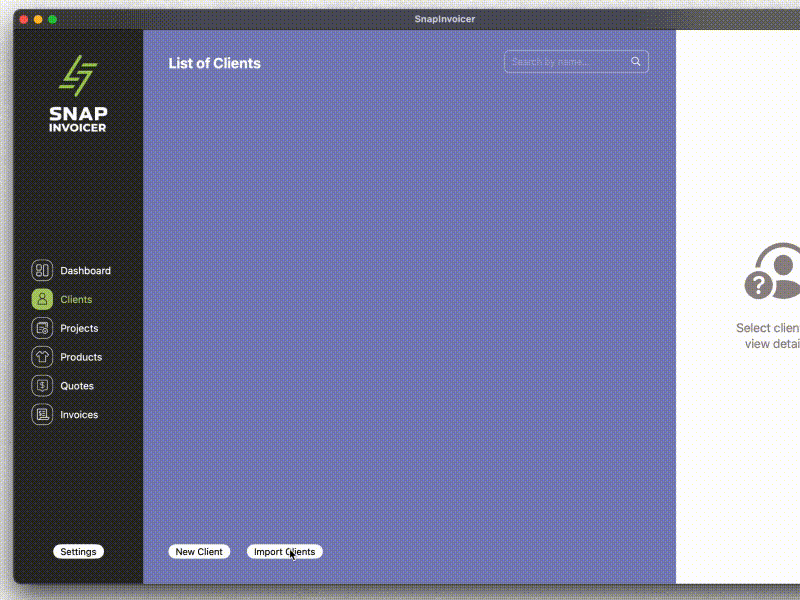Switch to Invoices section label

coord(79,415)
